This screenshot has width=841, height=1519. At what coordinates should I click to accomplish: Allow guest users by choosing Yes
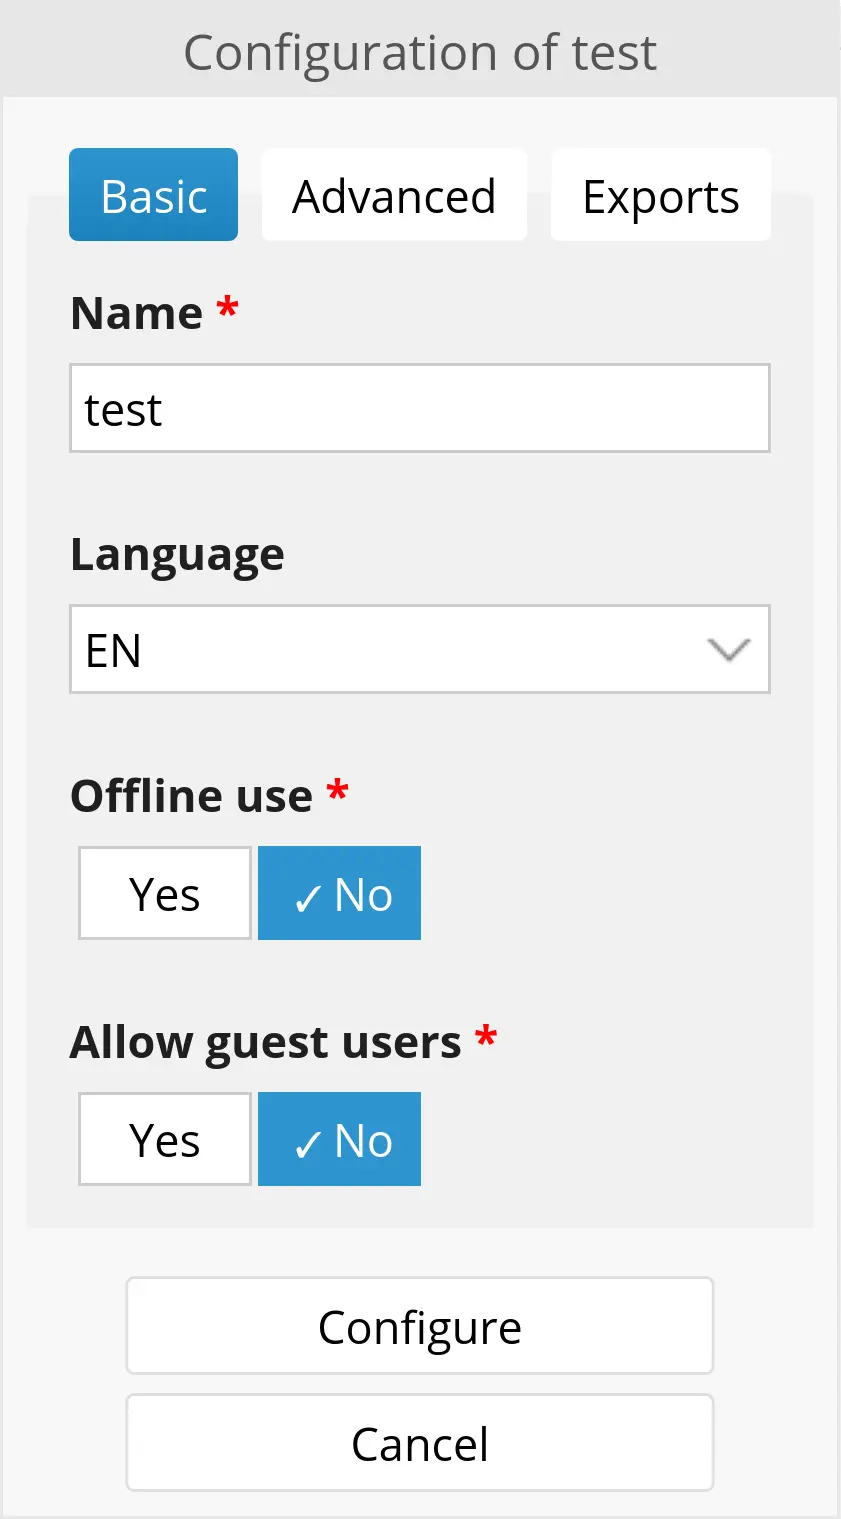point(165,1140)
